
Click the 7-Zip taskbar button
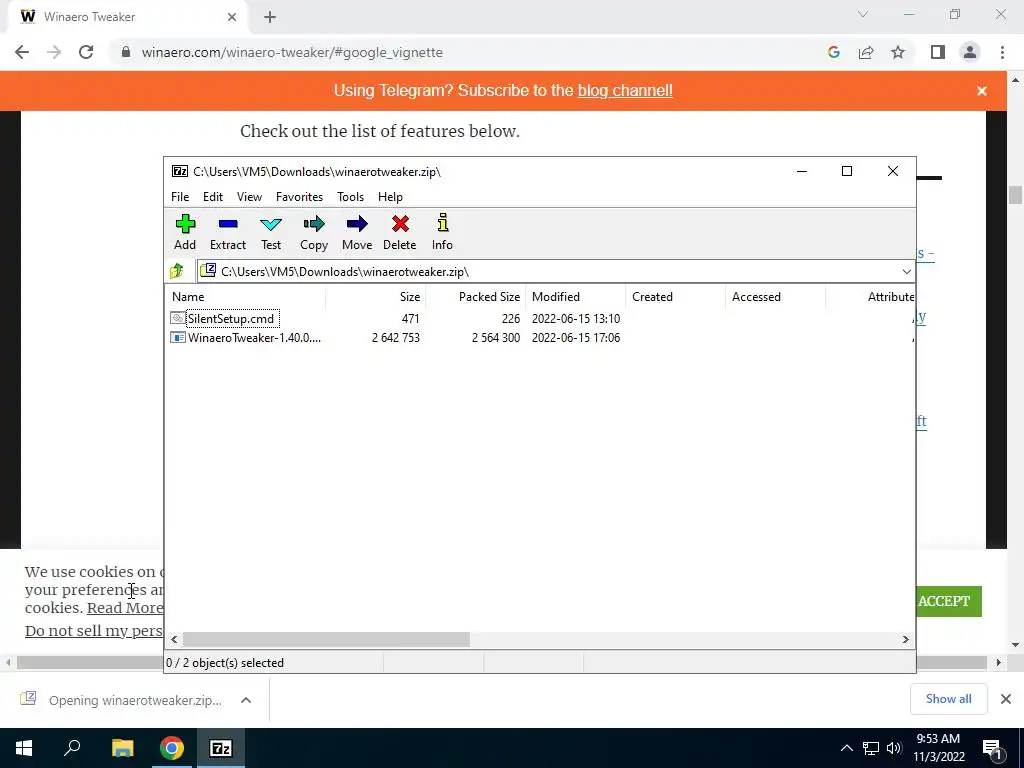[221, 748]
